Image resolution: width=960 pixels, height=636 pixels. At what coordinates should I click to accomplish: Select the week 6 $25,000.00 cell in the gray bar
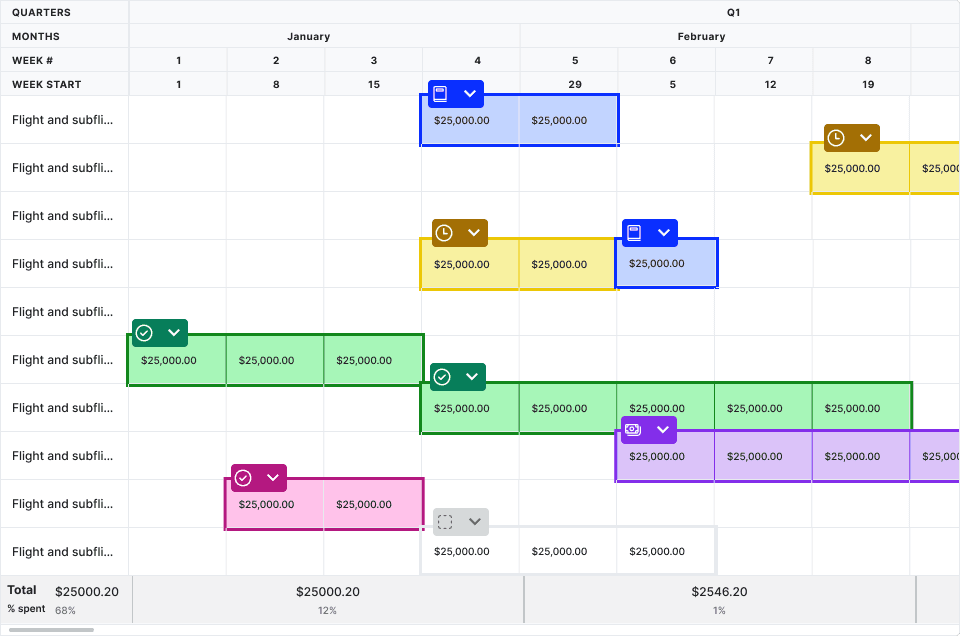[x=666, y=552]
